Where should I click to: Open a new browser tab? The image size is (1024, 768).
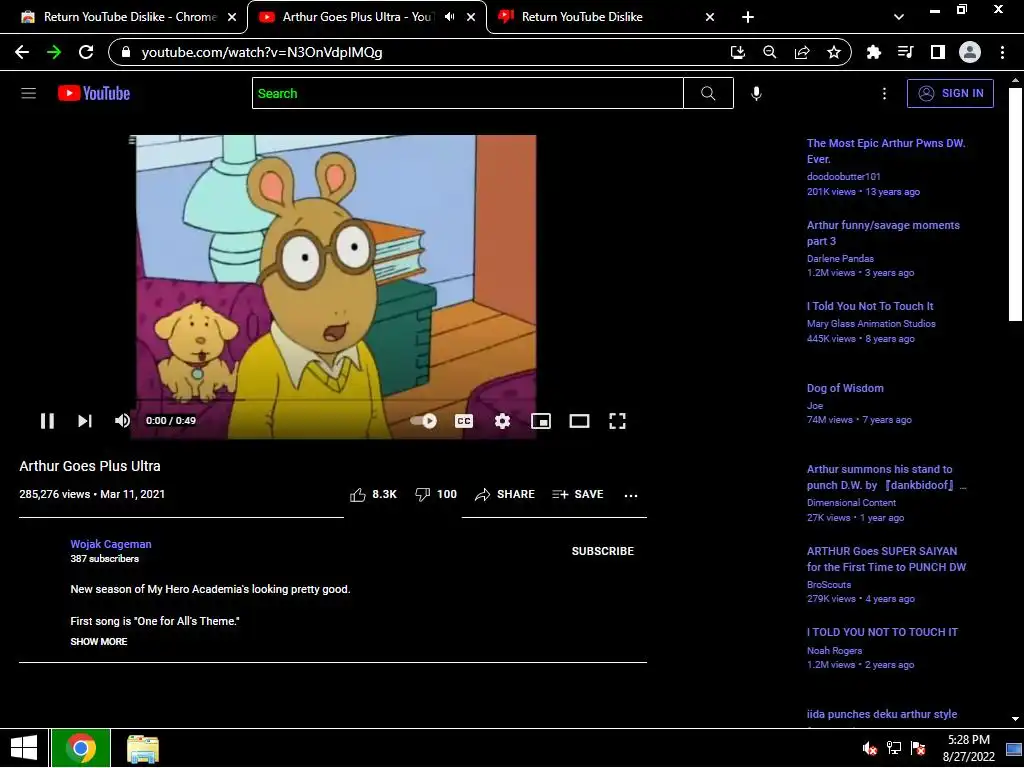tap(748, 17)
